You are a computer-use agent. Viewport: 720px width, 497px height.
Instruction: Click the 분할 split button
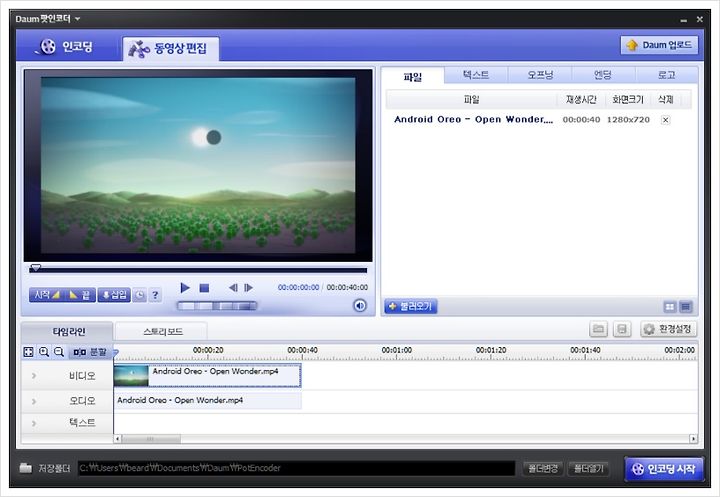click(x=90, y=352)
